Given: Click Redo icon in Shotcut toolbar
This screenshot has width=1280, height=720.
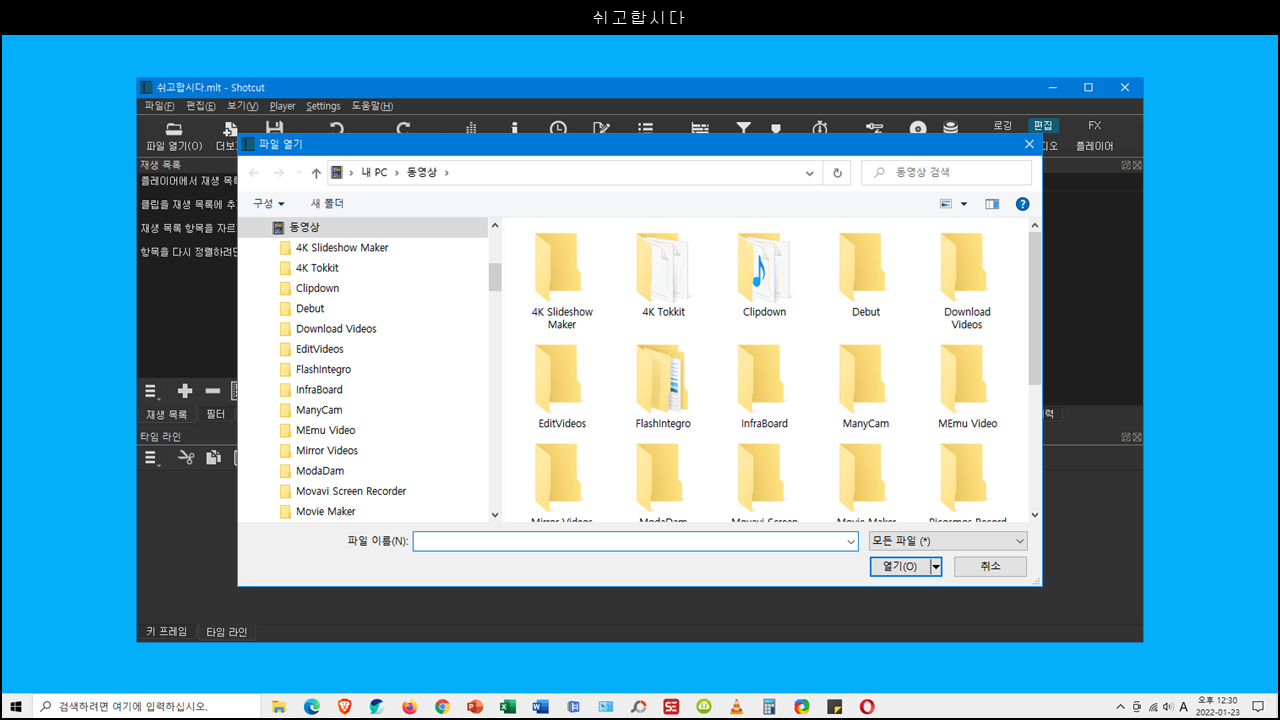Looking at the screenshot, I should (x=403, y=128).
